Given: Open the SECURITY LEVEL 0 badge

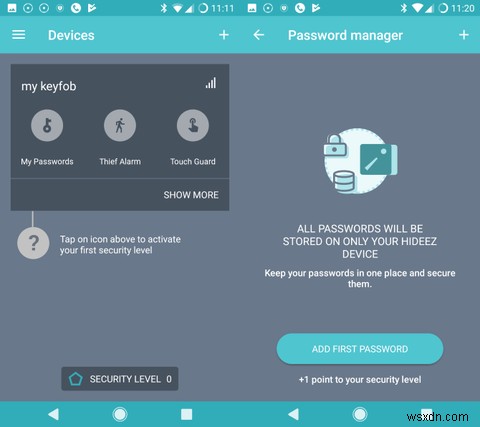Looking at the screenshot, I should [x=120, y=379].
